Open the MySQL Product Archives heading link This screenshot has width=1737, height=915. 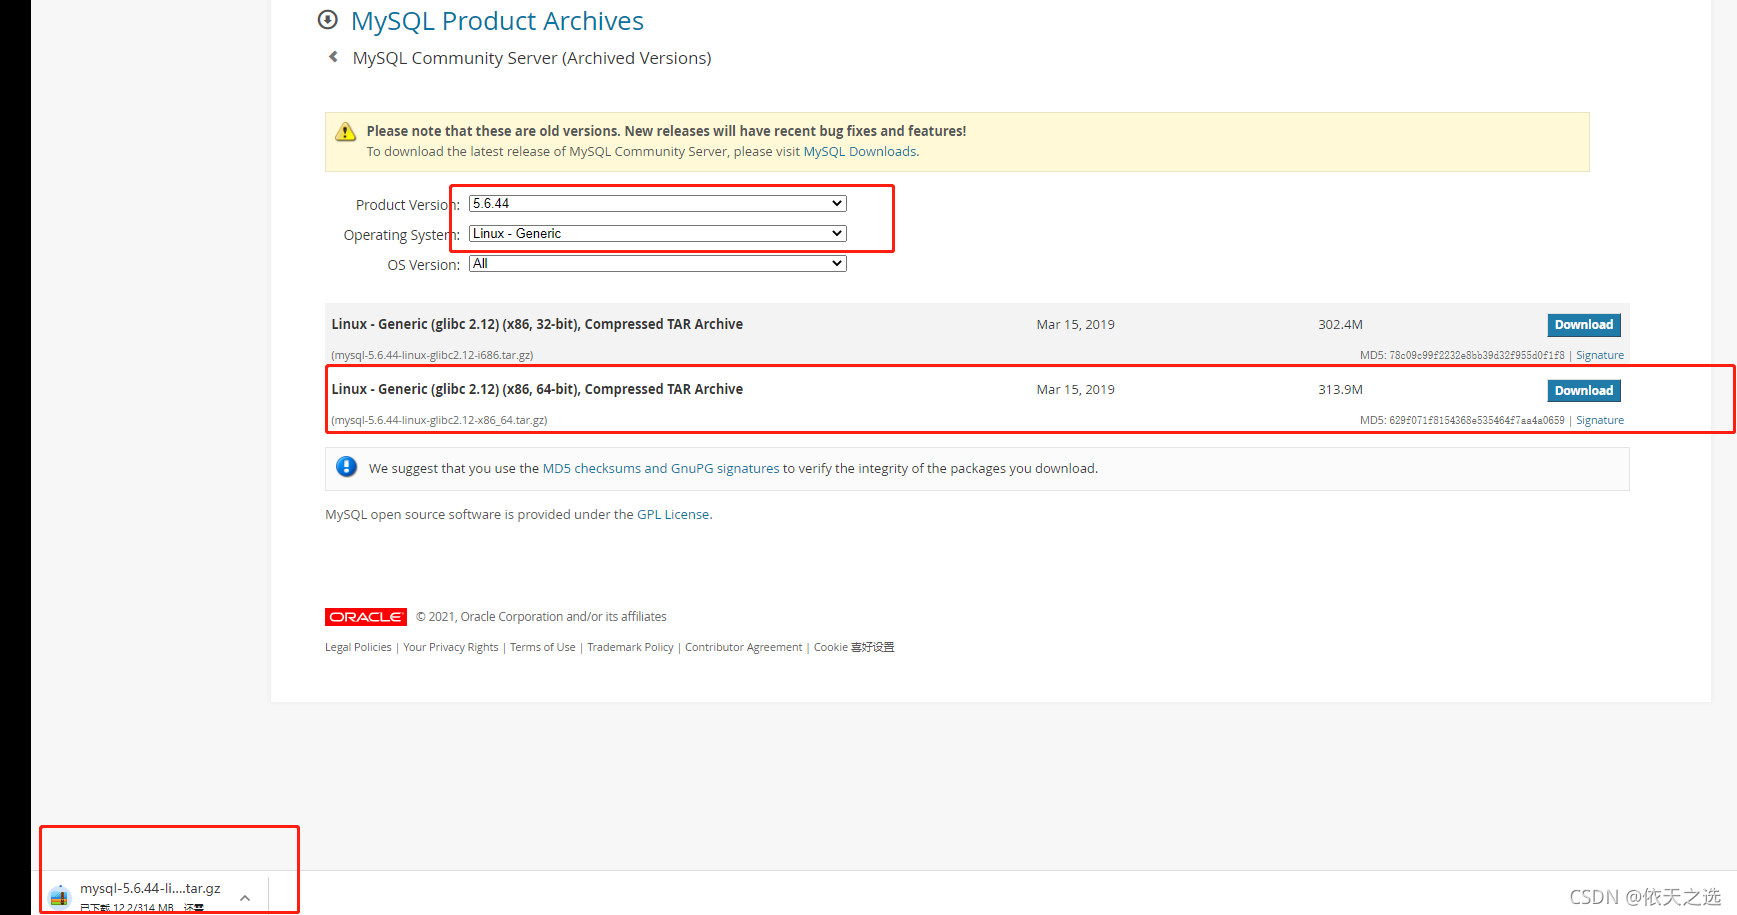tap(497, 21)
